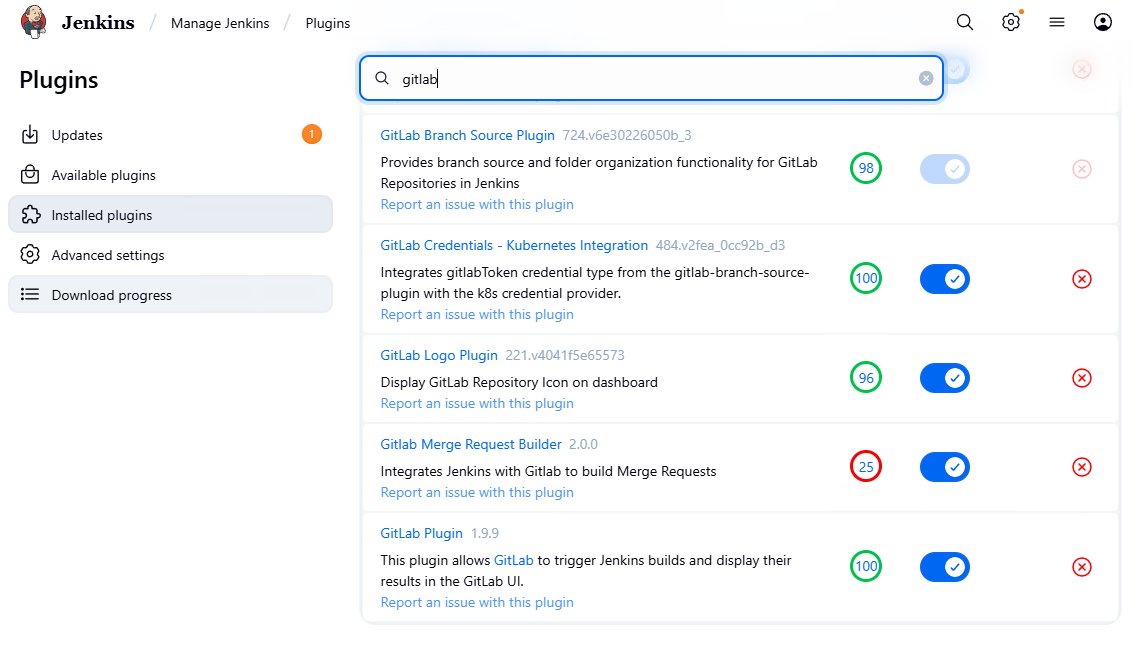The width and height of the screenshot is (1136, 647).
Task: Clear the gitlab search text
Action: pos(926,79)
